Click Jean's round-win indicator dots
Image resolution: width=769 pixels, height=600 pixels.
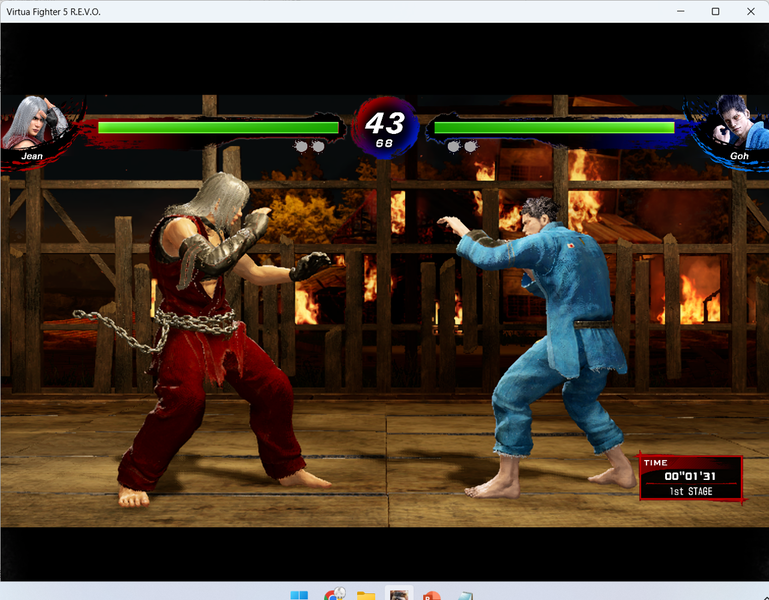pos(309,146)
